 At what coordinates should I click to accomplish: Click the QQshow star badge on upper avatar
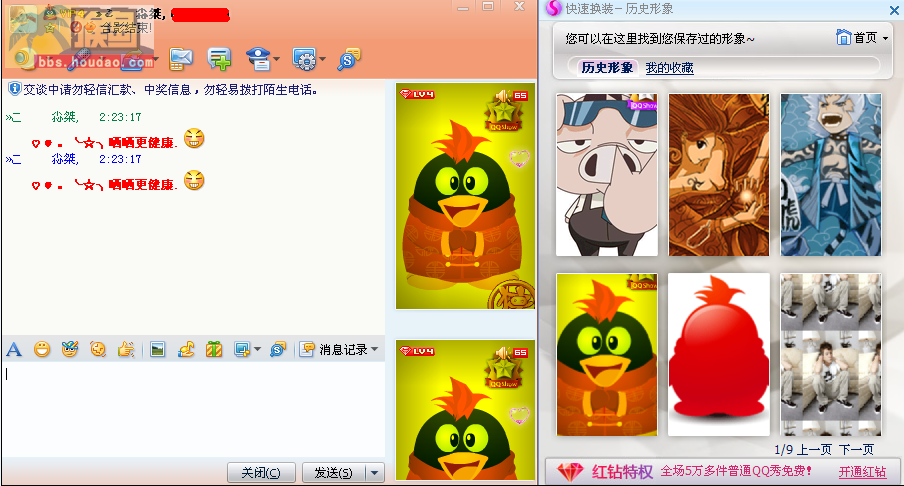click(x=504, y=116)
